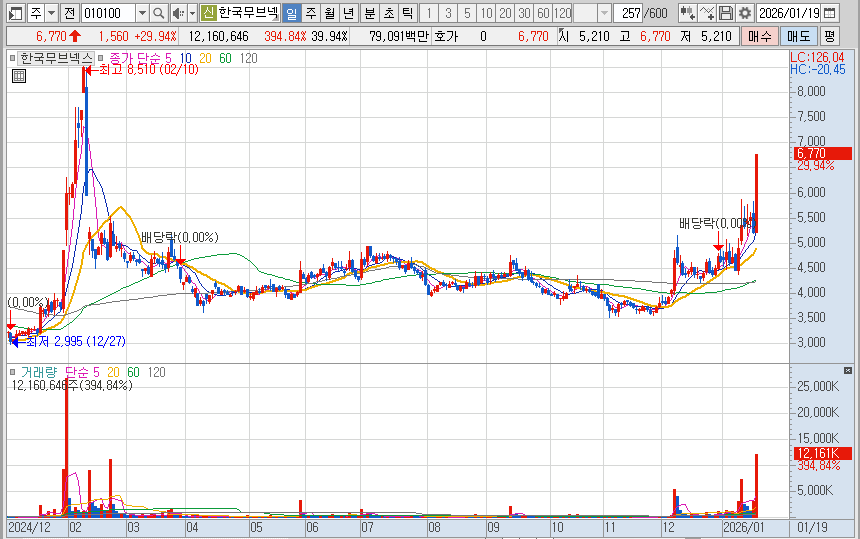Switch to 주 weekly chart period
This screenshot has width=860, height=539.
tap(310, 13)
